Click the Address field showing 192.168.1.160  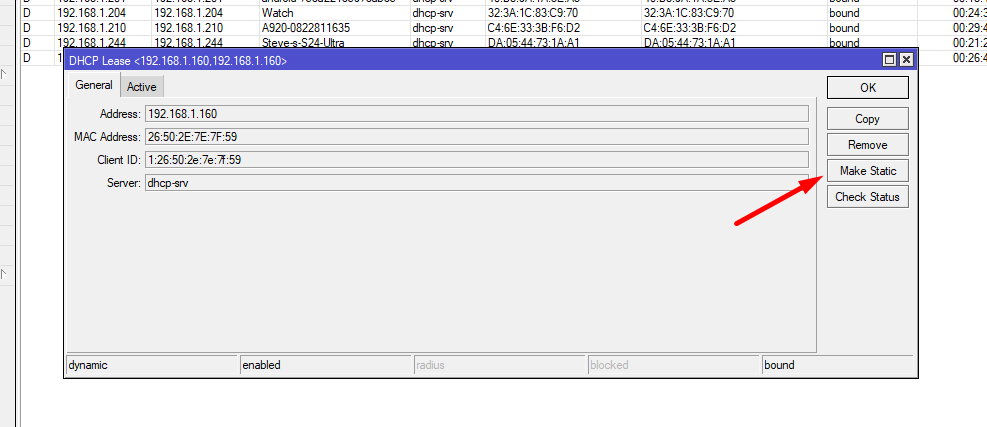click(x=477, y=114)
